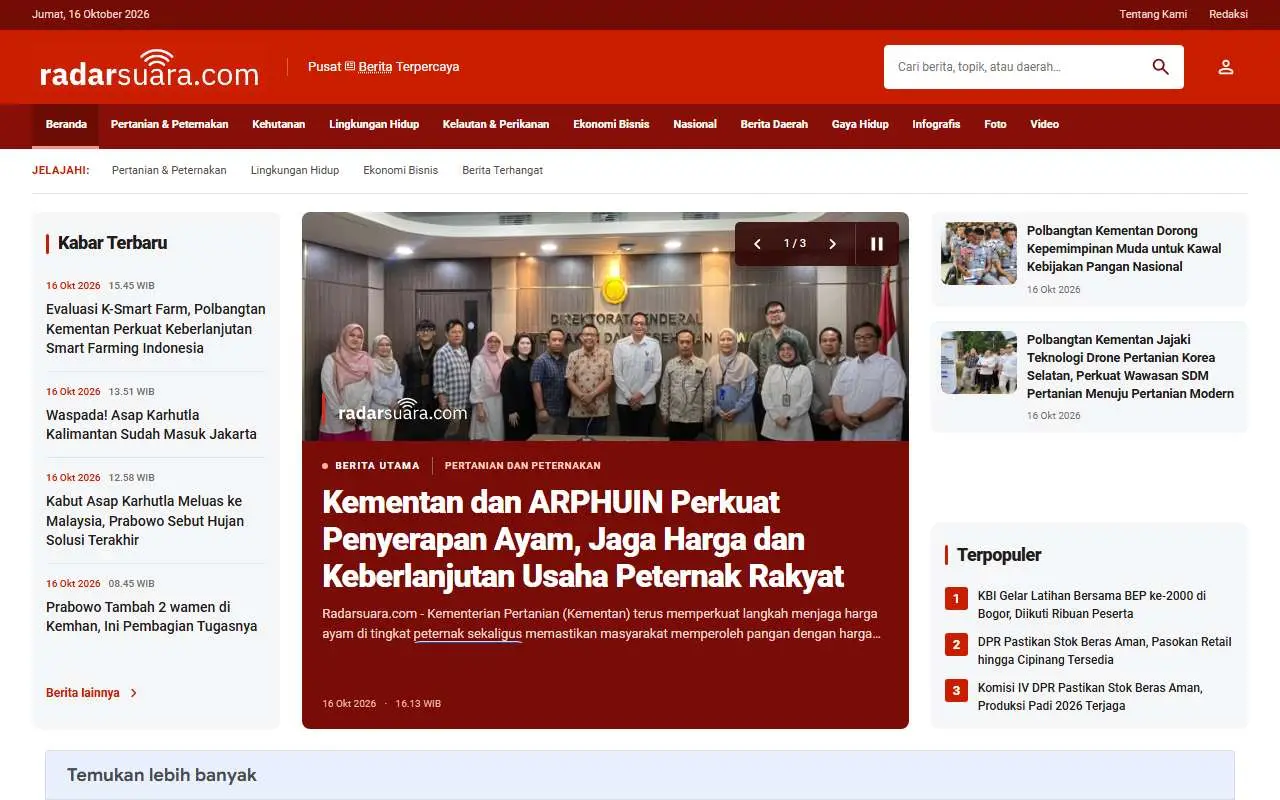Click the search magnifier icon
The image size is (1280, 800).
1160,67
